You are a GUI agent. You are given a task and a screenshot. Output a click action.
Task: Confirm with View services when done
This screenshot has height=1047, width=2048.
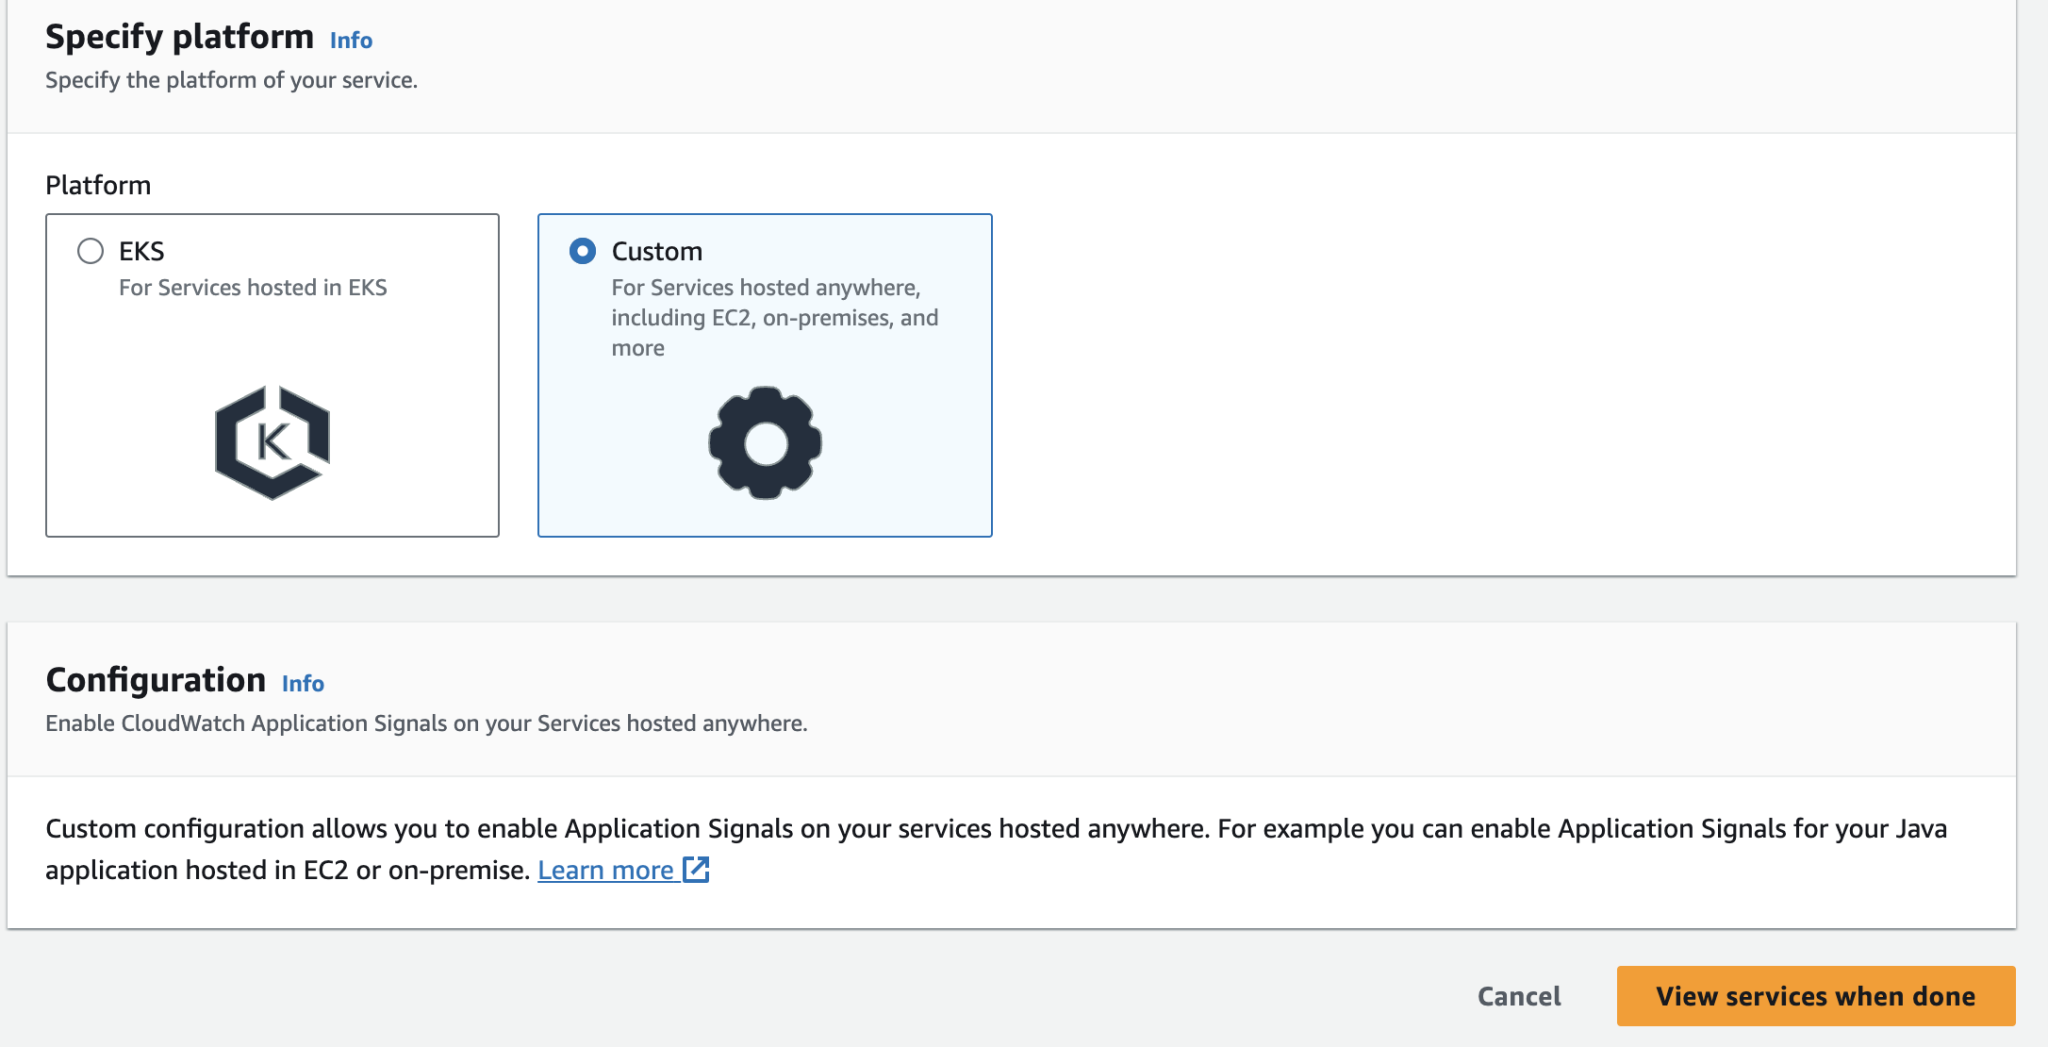[1815, 996]
